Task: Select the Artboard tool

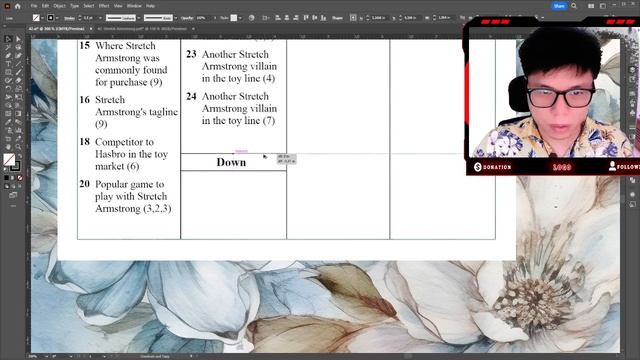Action: 8,139
